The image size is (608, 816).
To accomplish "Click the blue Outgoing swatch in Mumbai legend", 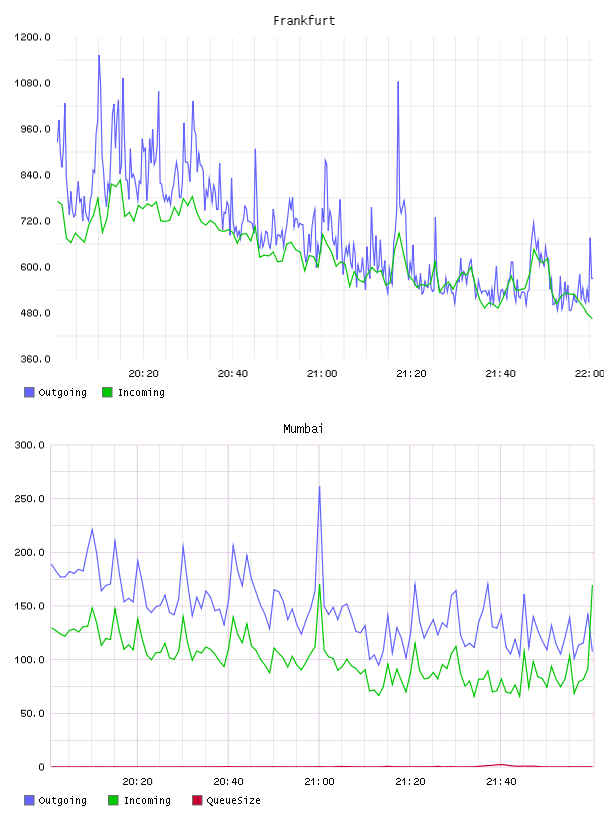I will [29, 800].
